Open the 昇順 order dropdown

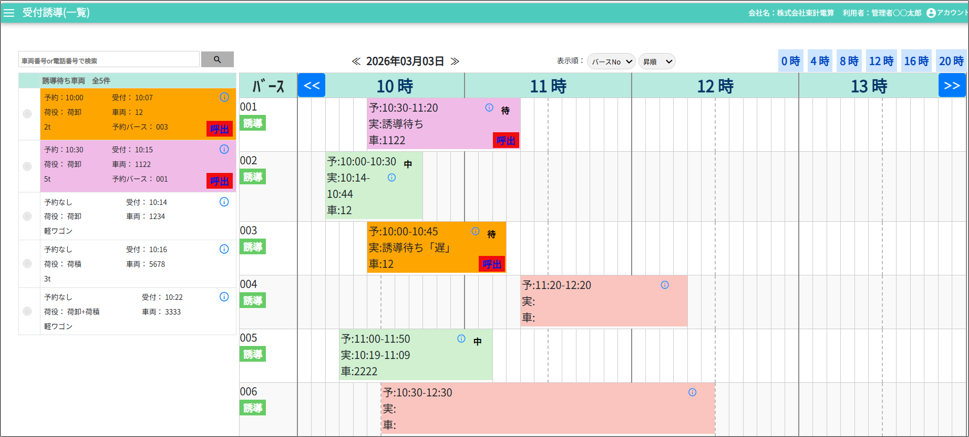[x=657, y=61]
